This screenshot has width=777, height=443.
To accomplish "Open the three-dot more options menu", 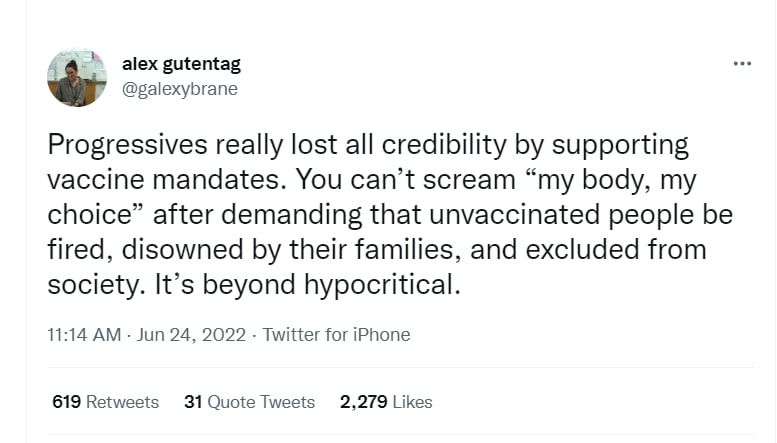I will click(x=741, y=64).
